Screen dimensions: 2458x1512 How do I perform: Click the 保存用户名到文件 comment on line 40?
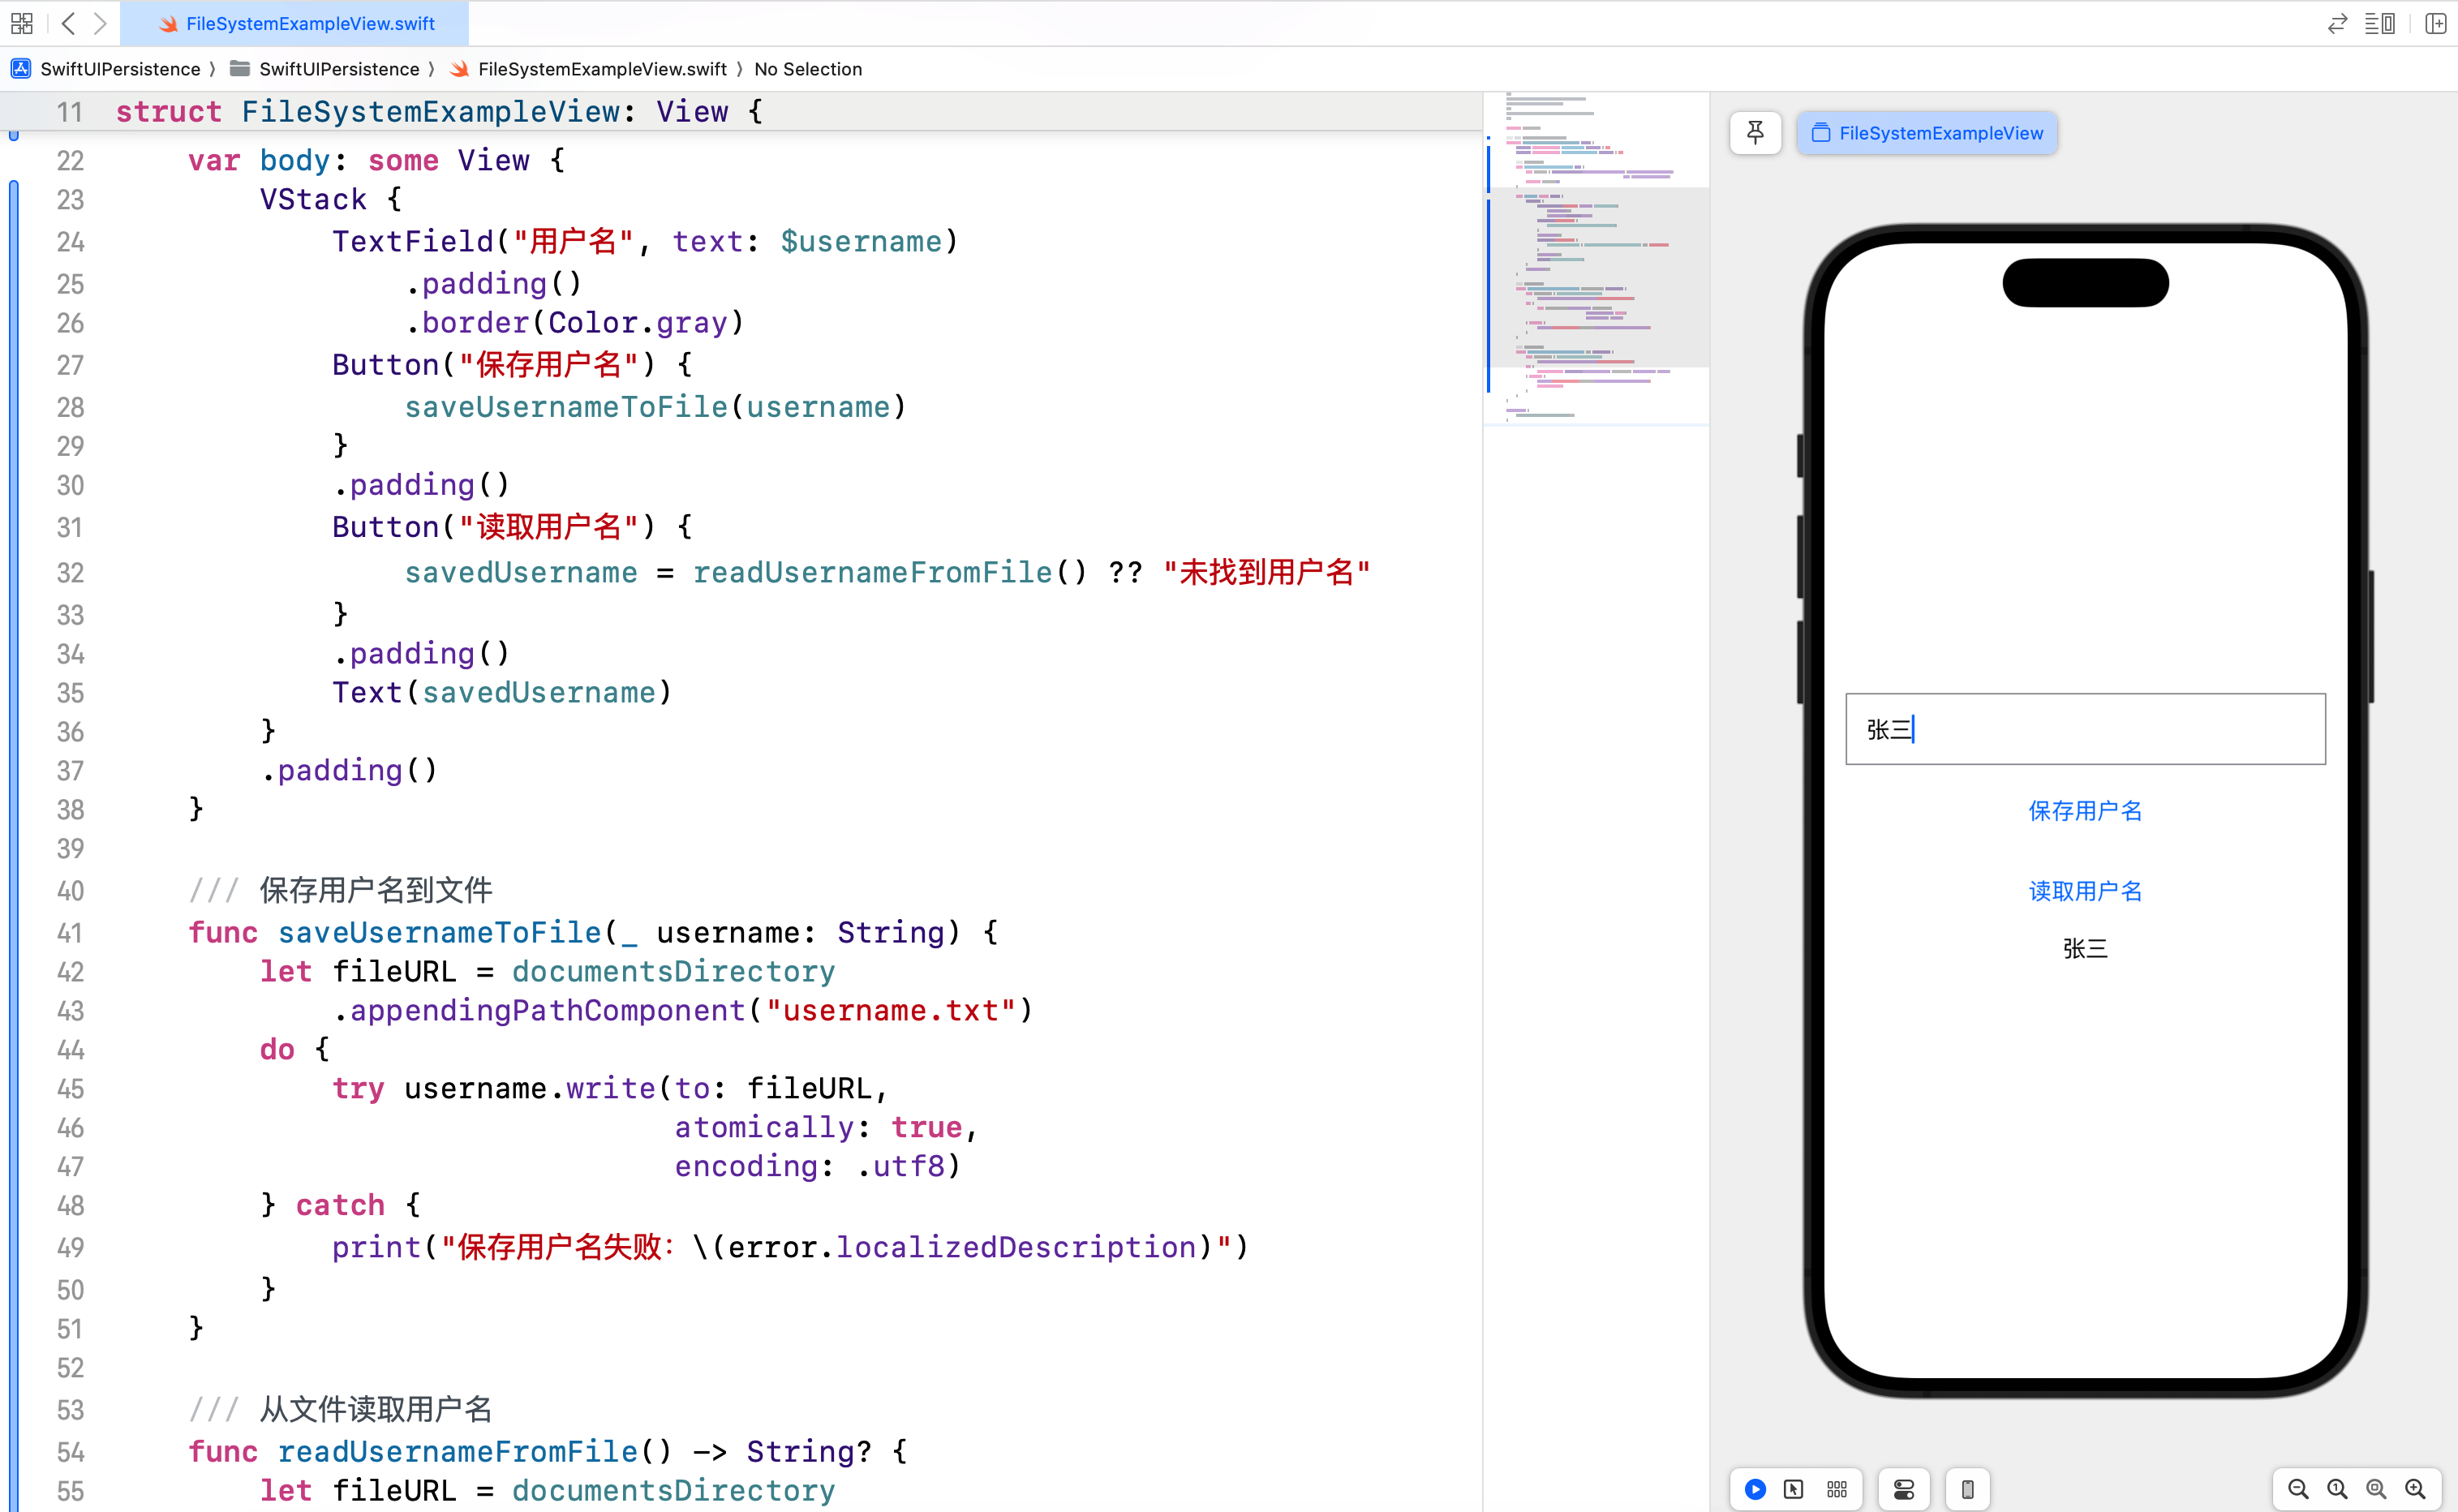coord(376,890)
